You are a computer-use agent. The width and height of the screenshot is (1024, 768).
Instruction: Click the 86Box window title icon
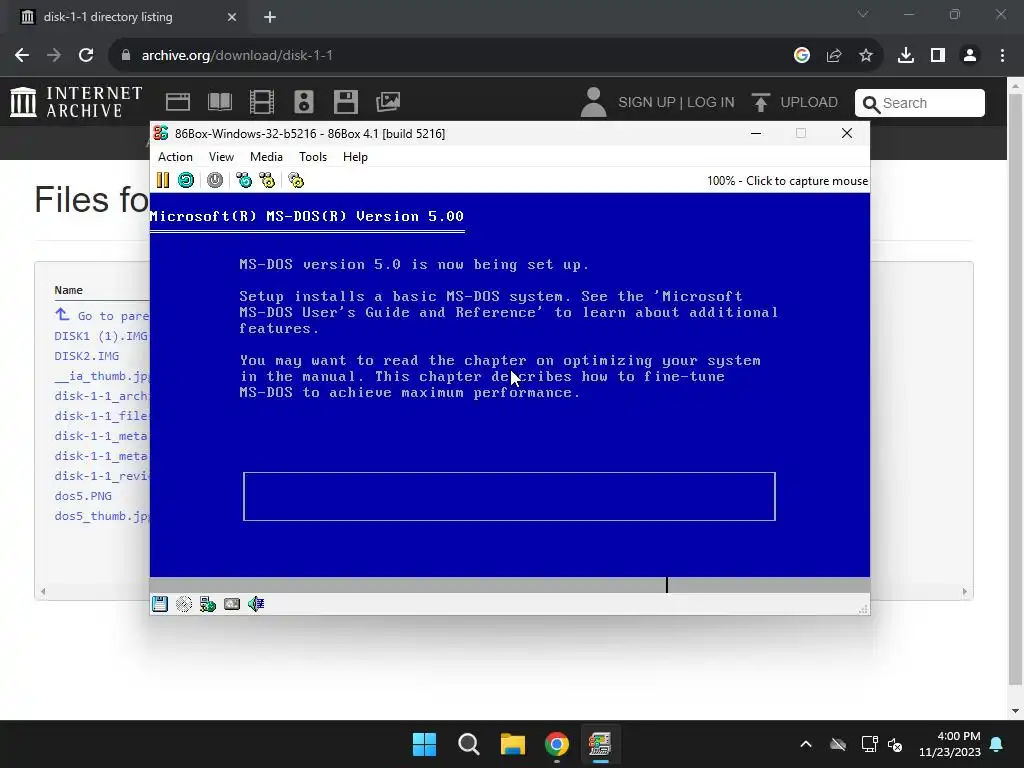[x=161, y=133]
